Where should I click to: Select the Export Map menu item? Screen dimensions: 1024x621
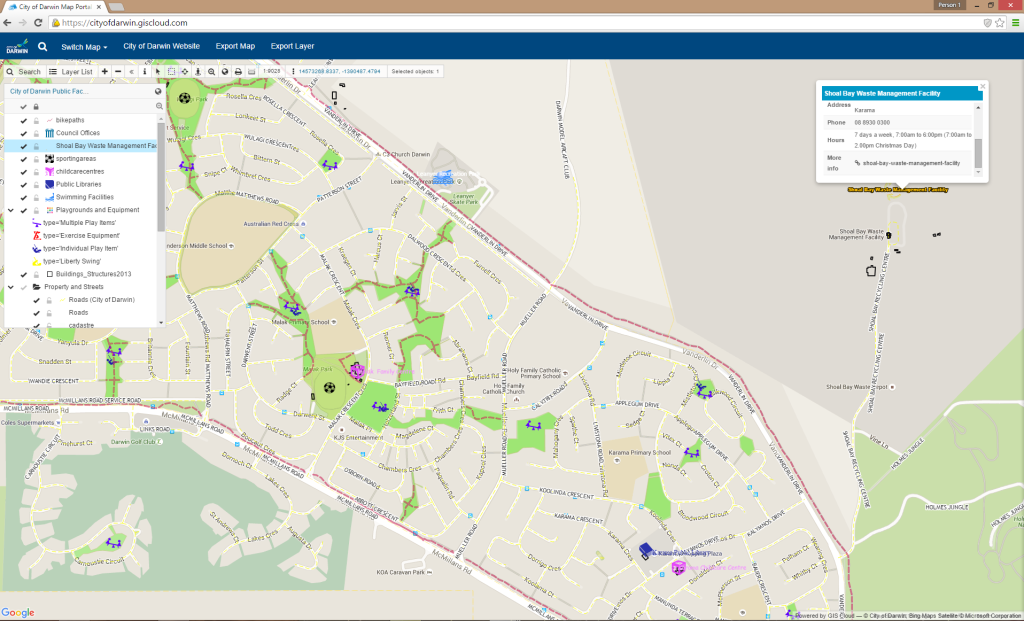pos(235,46)
